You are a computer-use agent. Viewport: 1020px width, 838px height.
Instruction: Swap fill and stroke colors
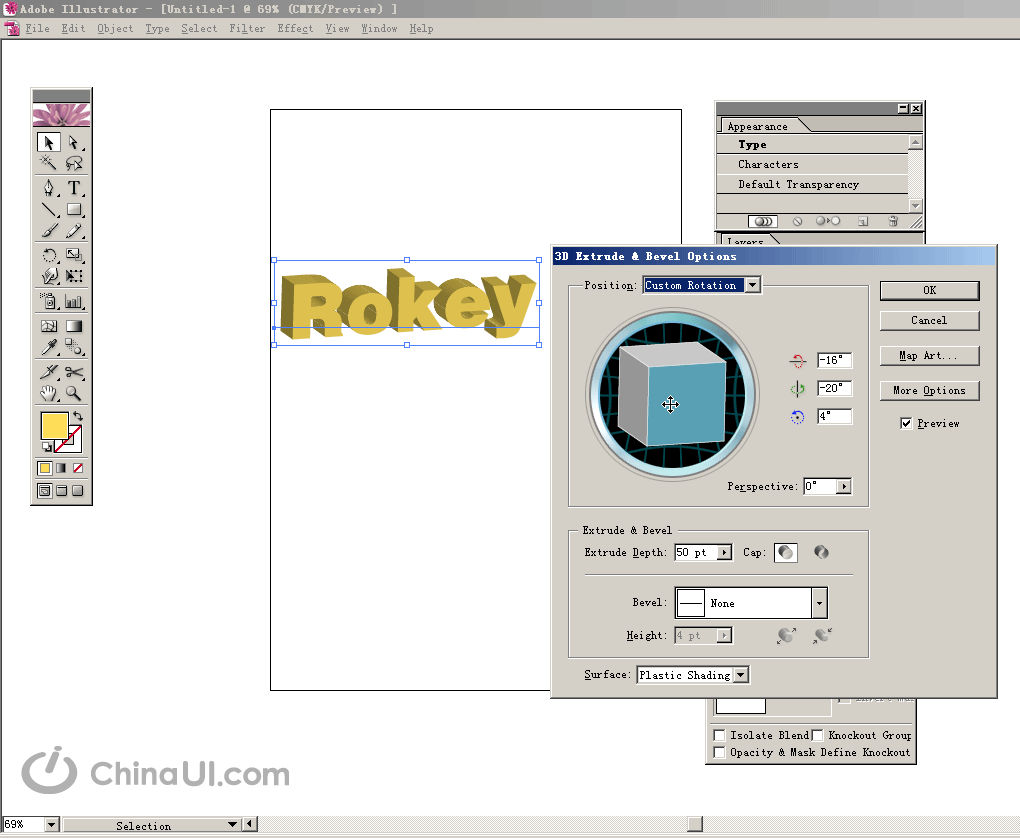tap(78, 416)
